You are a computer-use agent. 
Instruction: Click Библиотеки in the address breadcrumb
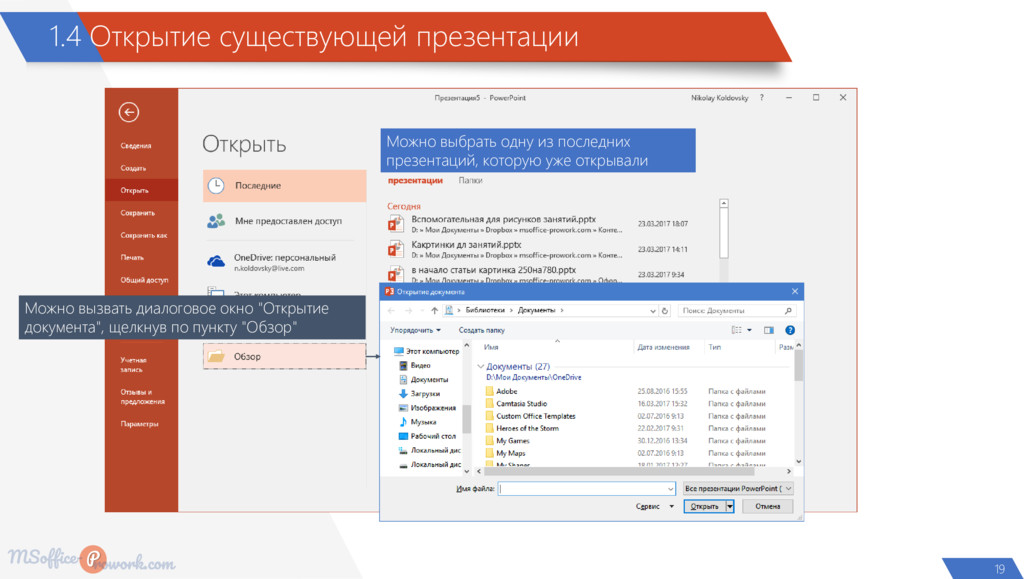click(485, 310)
